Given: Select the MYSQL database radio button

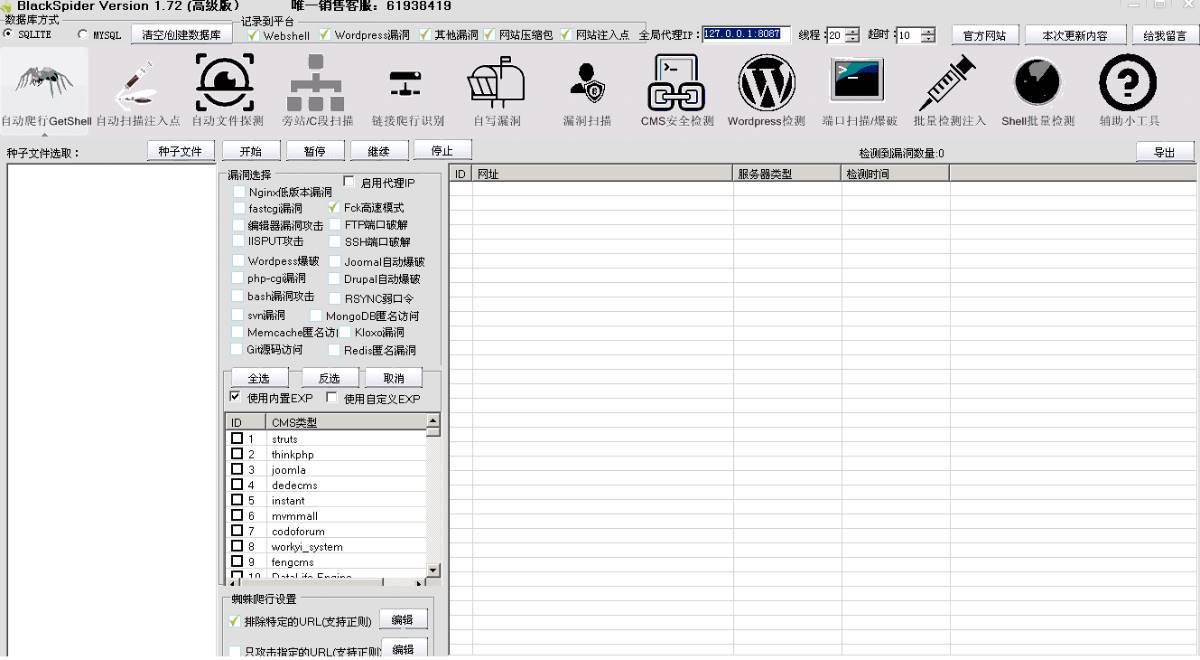Looking at the screenshot, I should pos(83,34).
